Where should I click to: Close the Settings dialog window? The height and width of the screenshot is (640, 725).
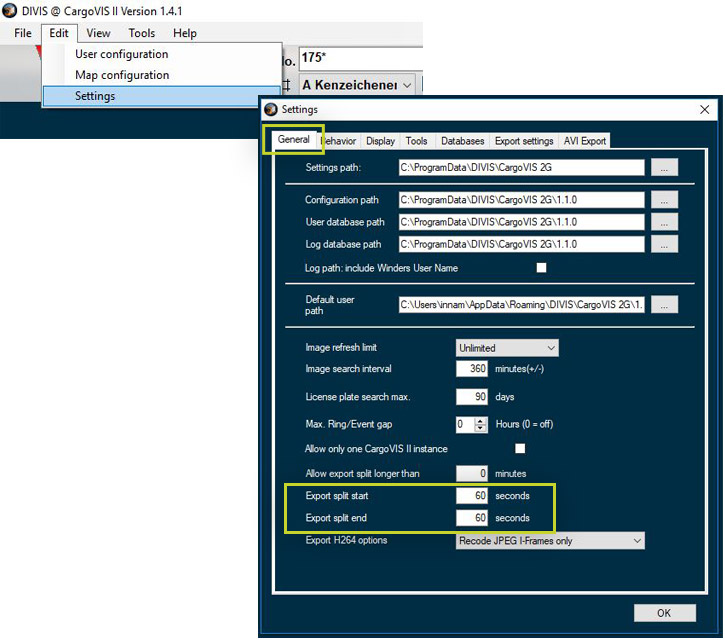tap(704, 110)
